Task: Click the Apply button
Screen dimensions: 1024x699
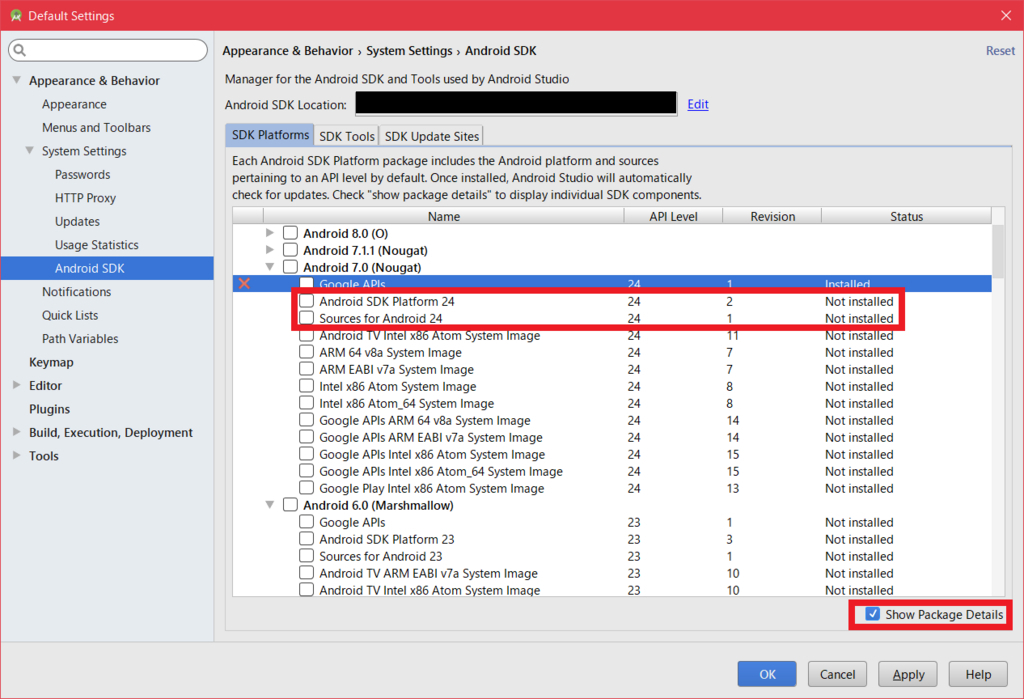Action: click(908, 674)
